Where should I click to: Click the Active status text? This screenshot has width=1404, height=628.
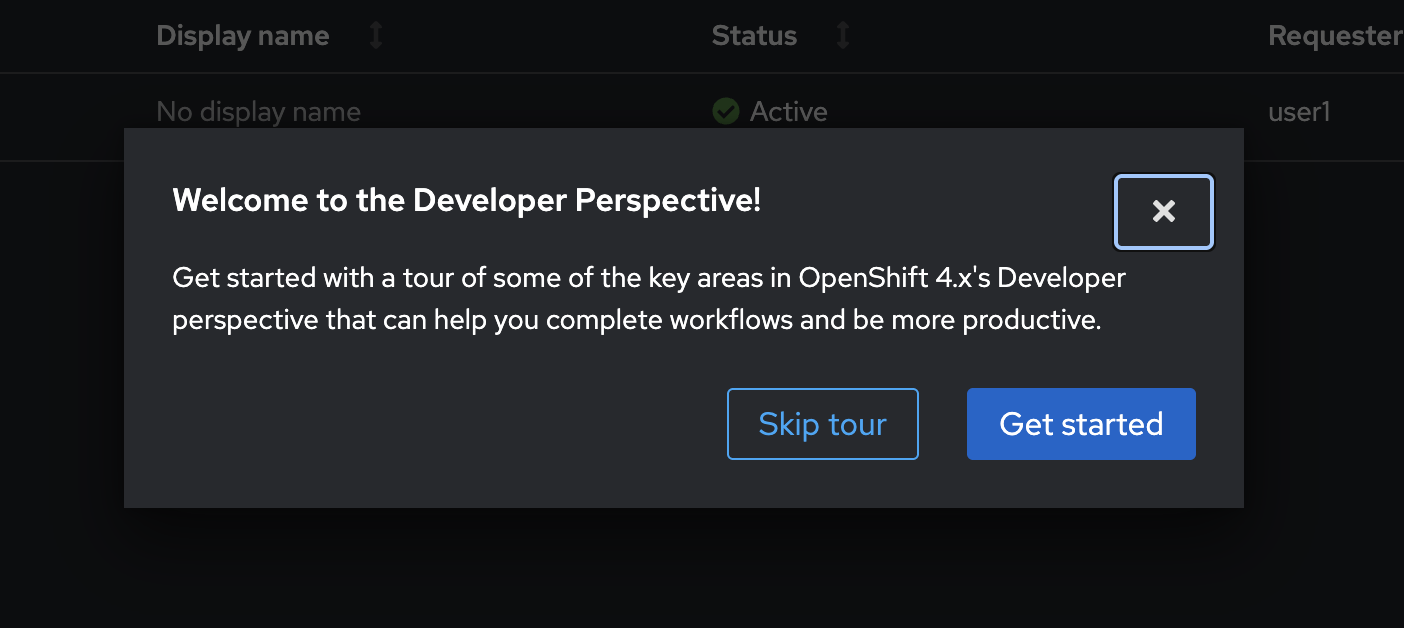coord(789,111)
